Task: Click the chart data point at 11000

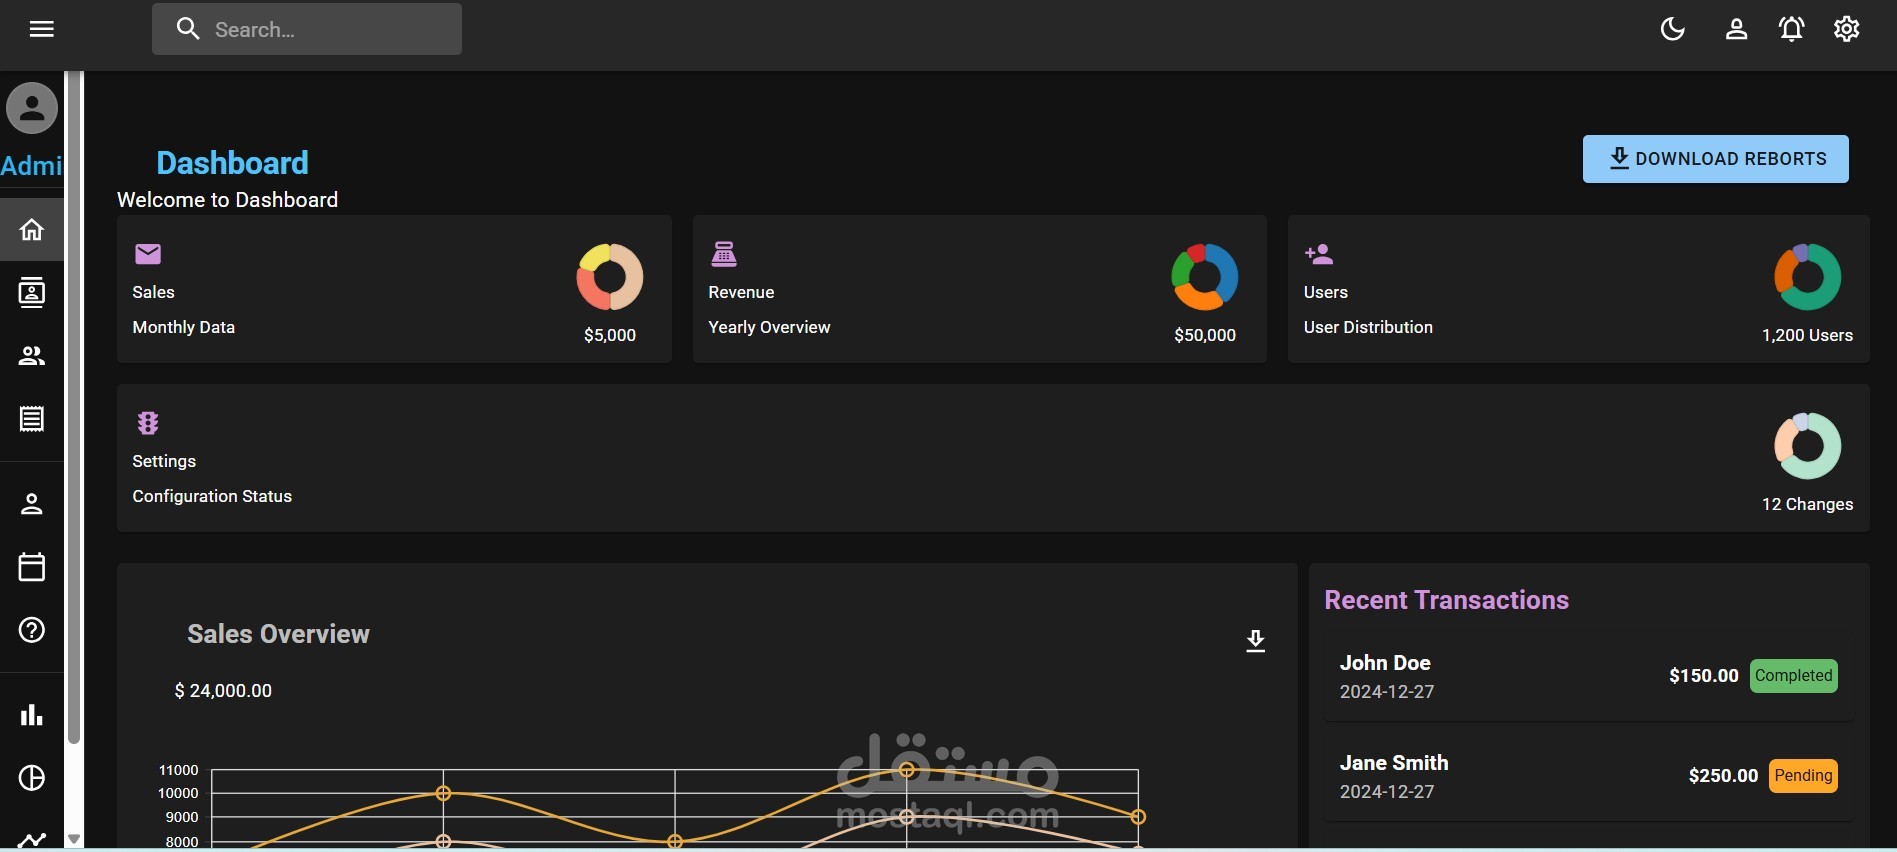Action: [x=907, y=770]
